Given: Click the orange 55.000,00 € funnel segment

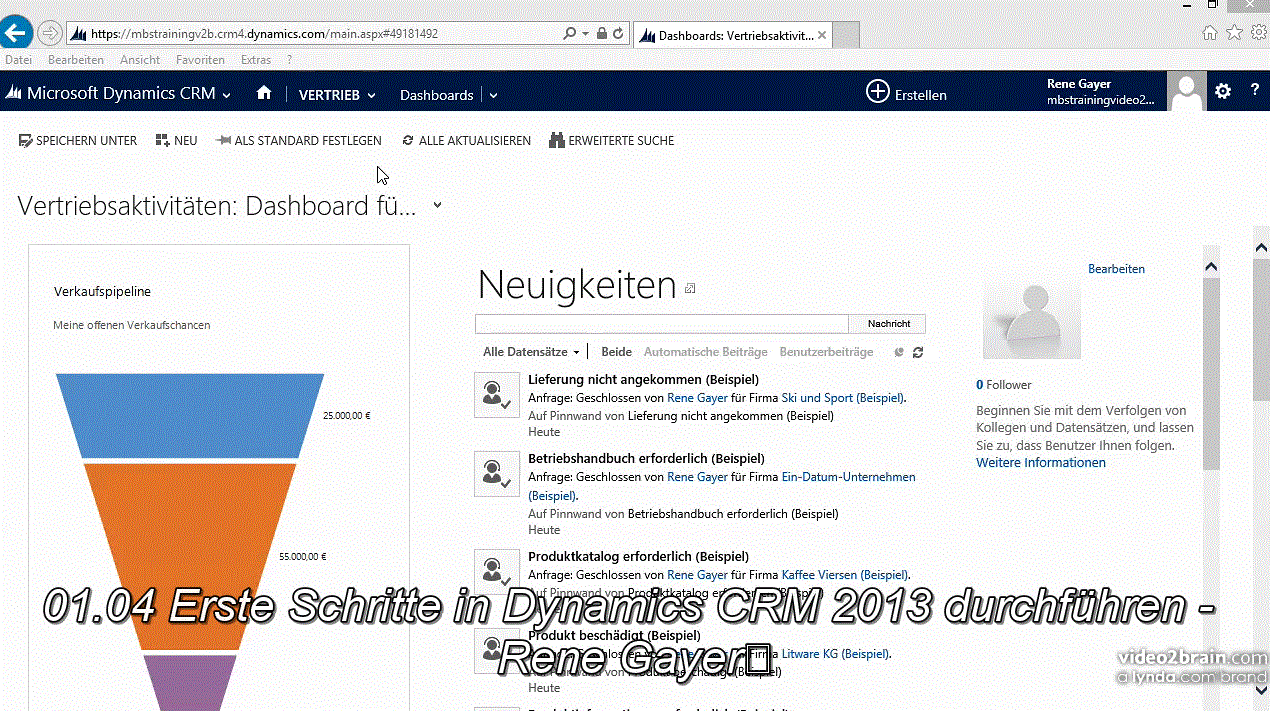Looking at the screenshot, I should point(190,556).
